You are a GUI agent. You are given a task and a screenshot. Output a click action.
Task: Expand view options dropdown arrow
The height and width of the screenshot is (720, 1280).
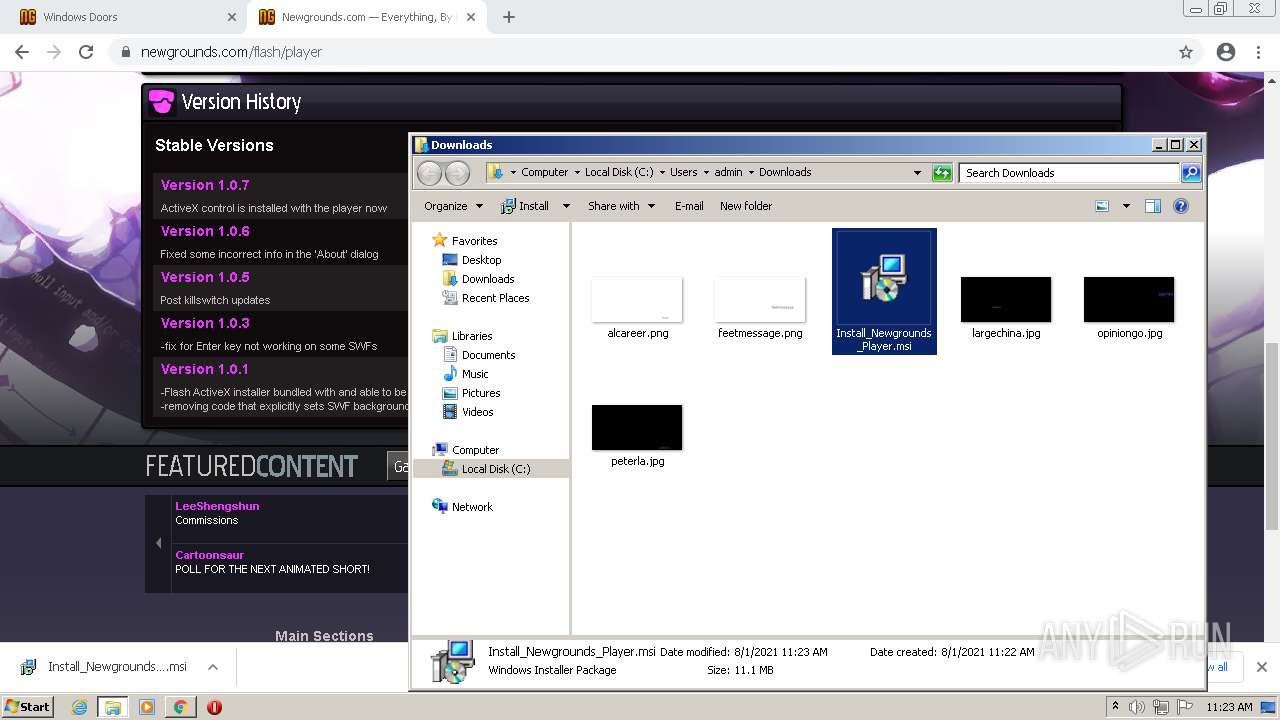click(1126, 206)
